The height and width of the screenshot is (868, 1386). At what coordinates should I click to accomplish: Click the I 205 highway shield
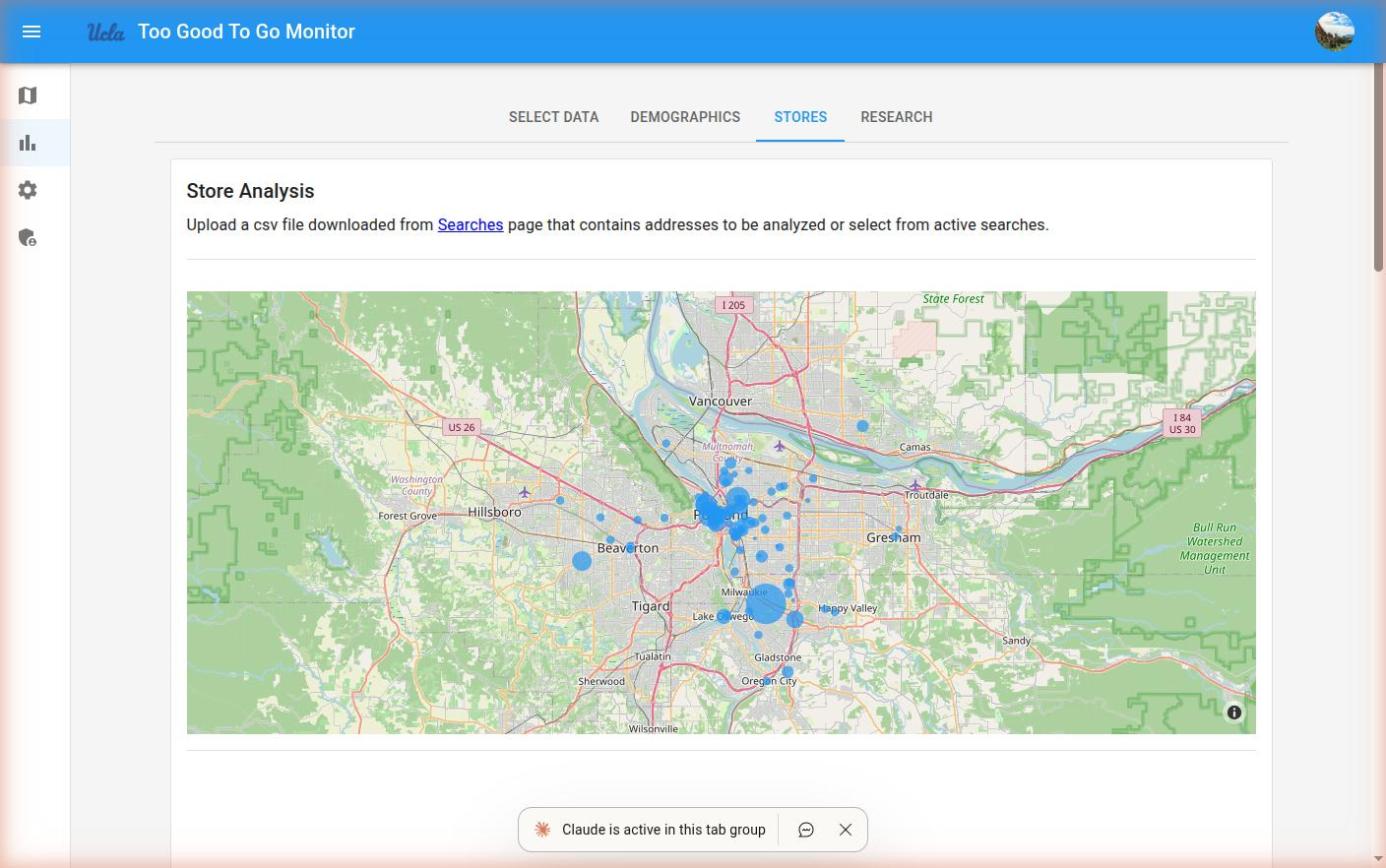click(x=734, y=305)
